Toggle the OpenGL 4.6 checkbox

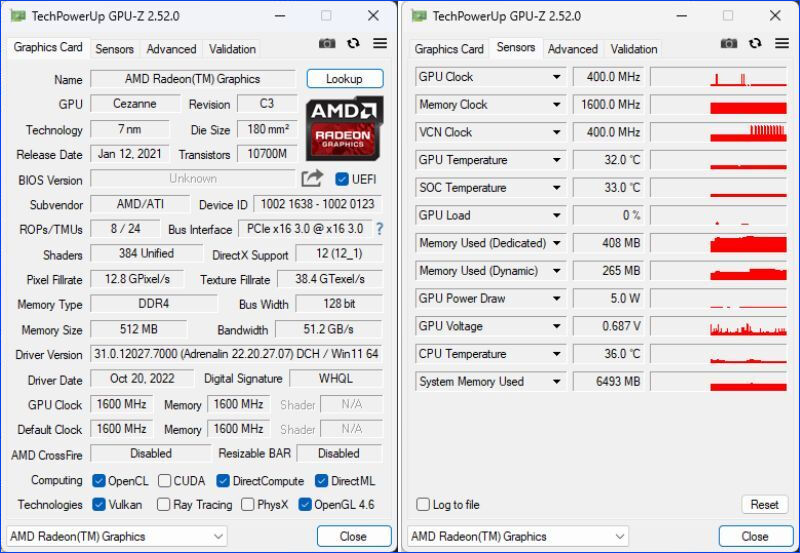coord(305,505)
